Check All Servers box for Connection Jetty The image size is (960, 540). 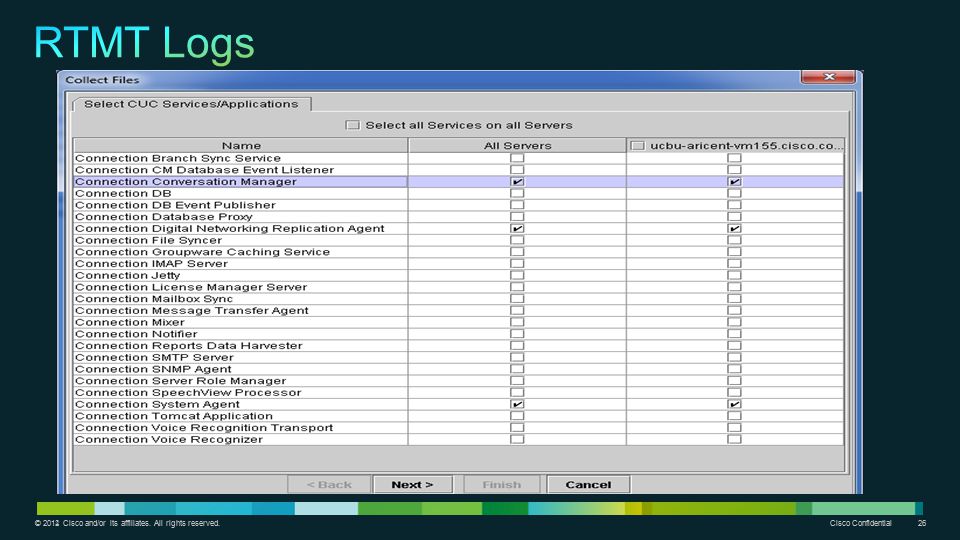517,275
